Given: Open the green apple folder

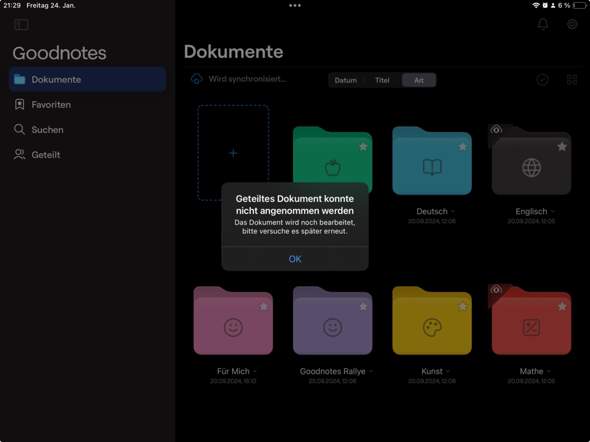Looking at the screenshot, I should [x=333, y=160].
